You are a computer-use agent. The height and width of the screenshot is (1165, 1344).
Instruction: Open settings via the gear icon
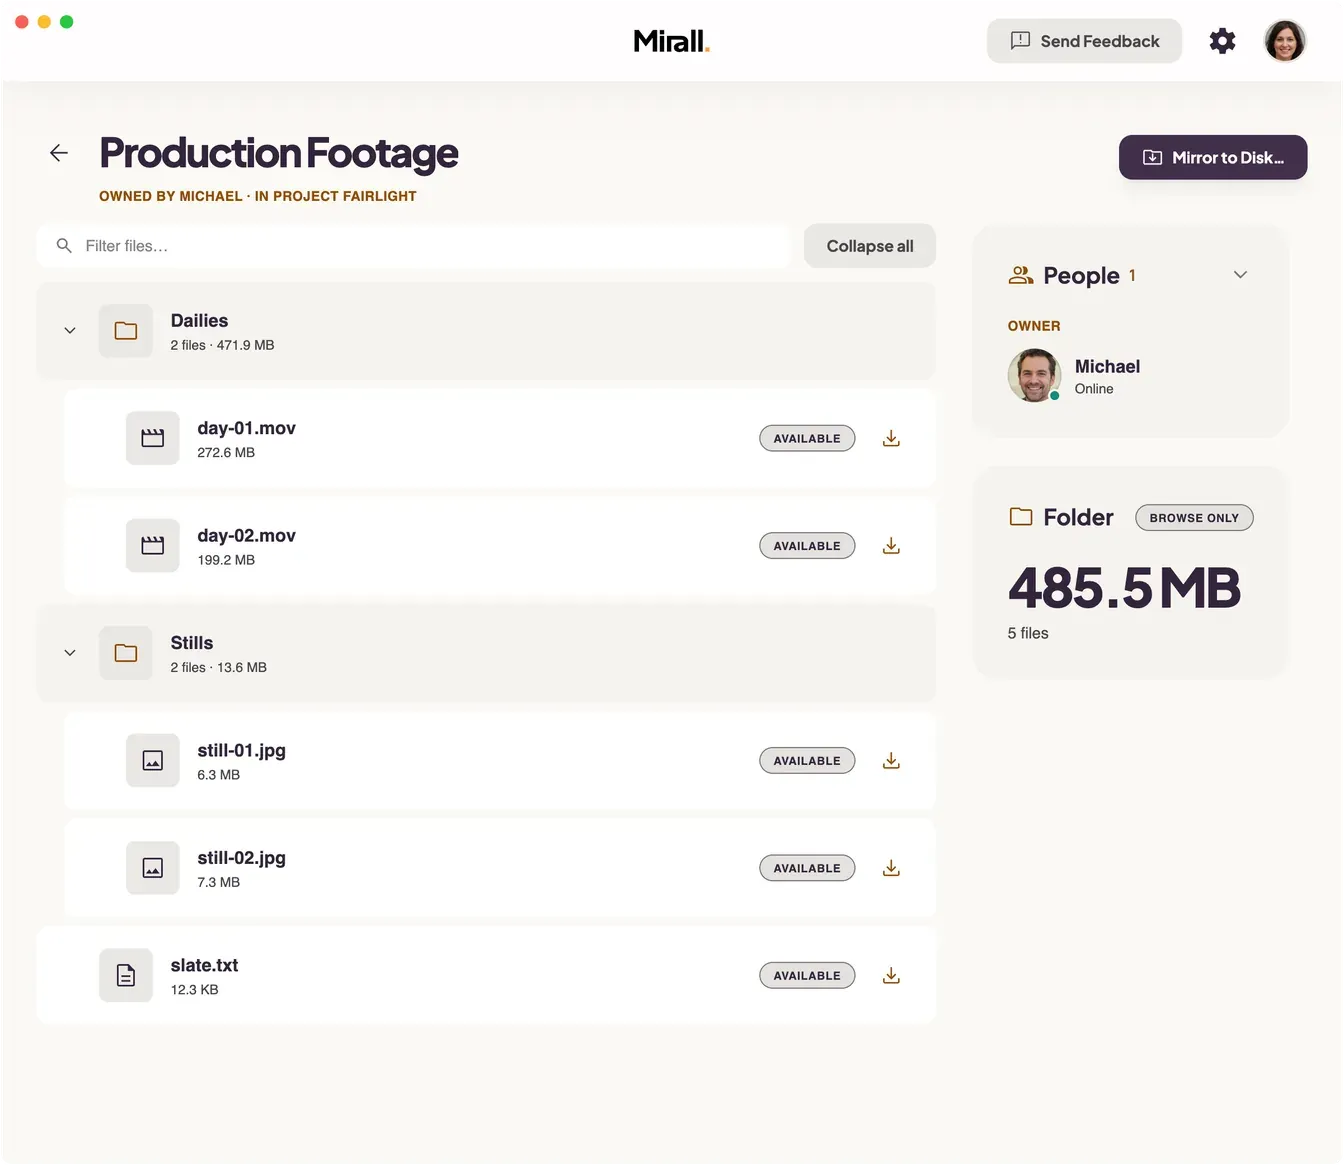tap(1222, 41)
